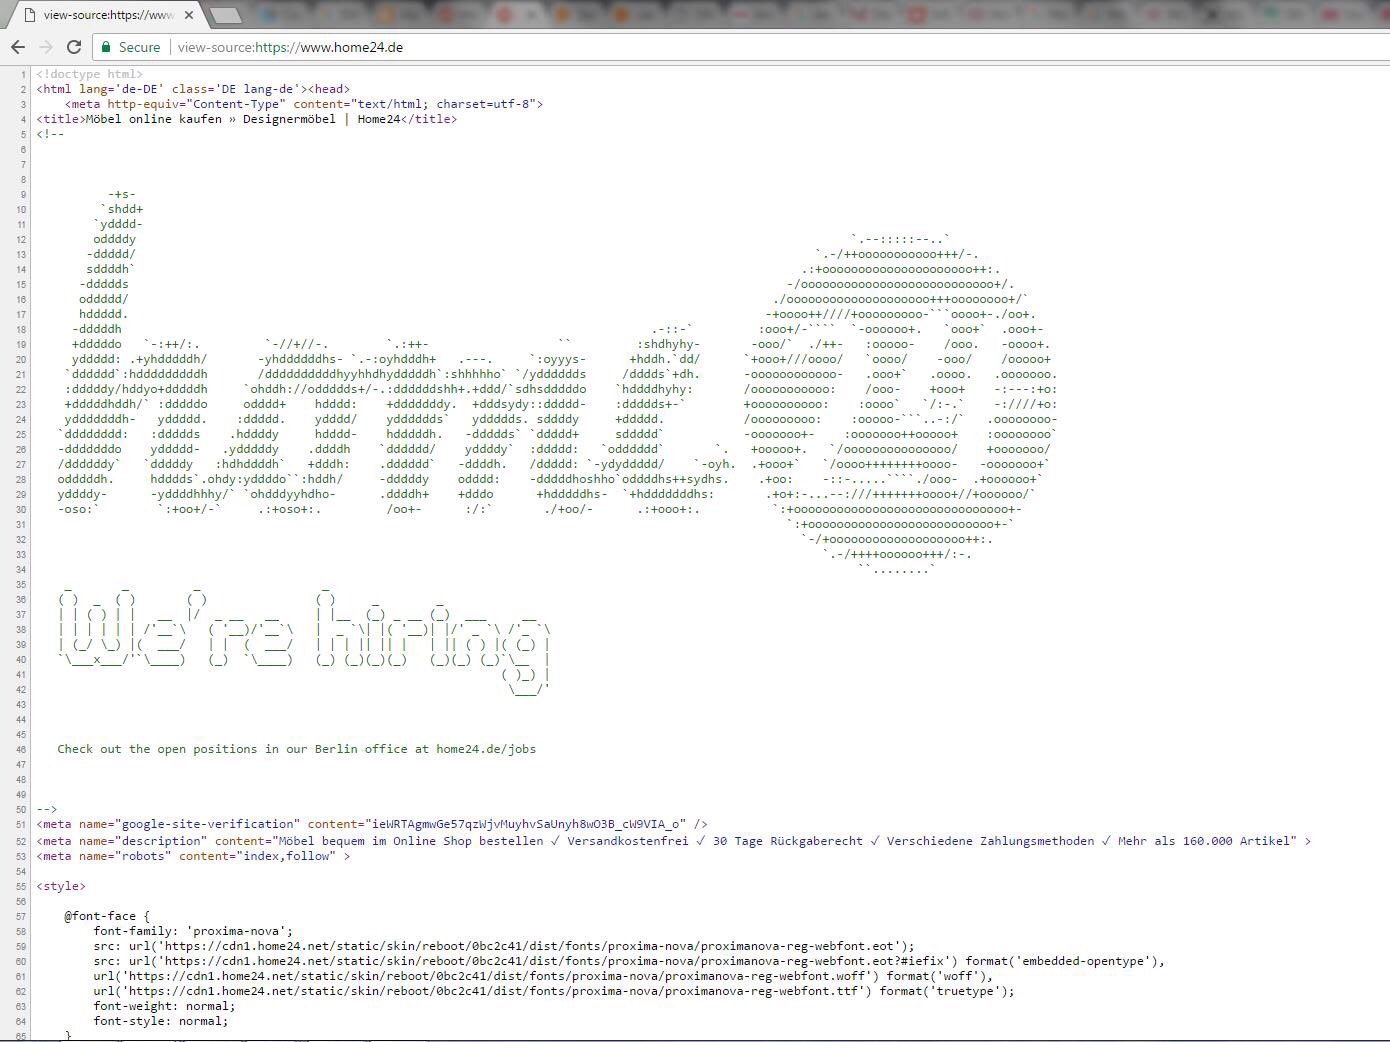This screenshot has width=1390, height=1042.
Task: Open a new tab with the new-tab button
Action: point(227,15)
